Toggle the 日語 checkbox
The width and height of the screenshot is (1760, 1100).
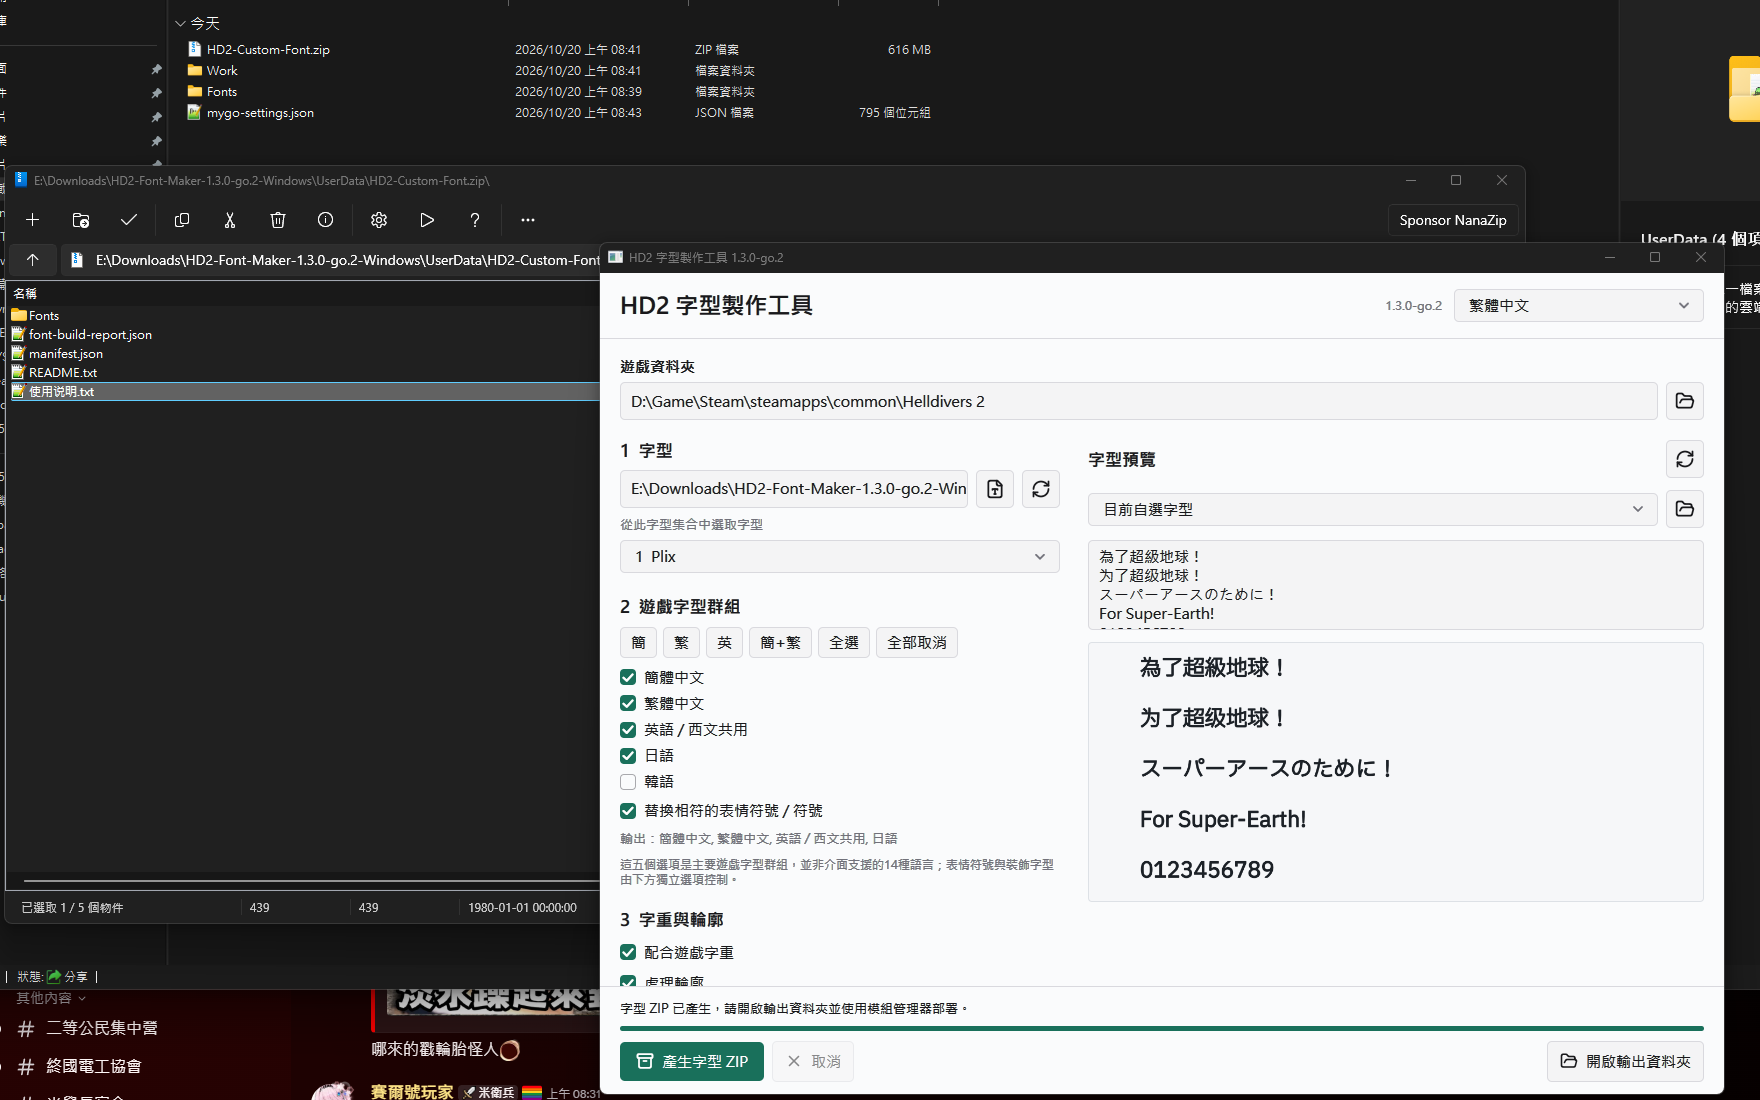(628, 755)
